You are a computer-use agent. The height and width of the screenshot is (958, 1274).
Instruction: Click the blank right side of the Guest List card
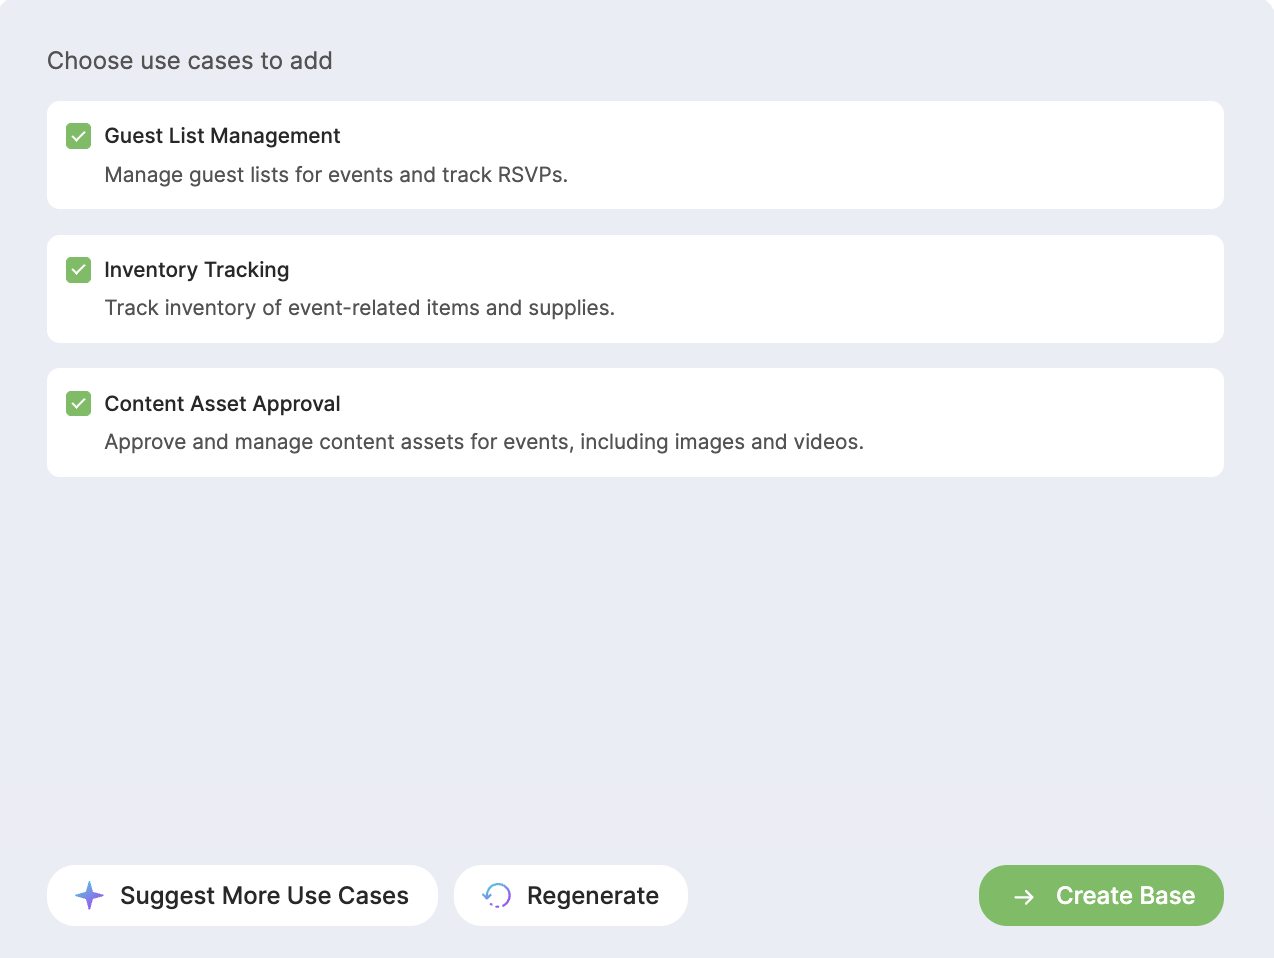pos(900,155)
